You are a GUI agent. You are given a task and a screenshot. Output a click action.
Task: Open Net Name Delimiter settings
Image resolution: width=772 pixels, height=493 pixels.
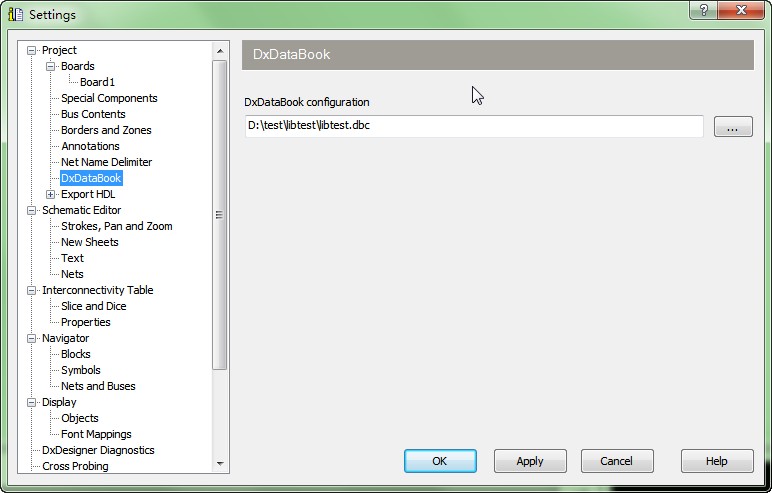(x=106, y=162)
